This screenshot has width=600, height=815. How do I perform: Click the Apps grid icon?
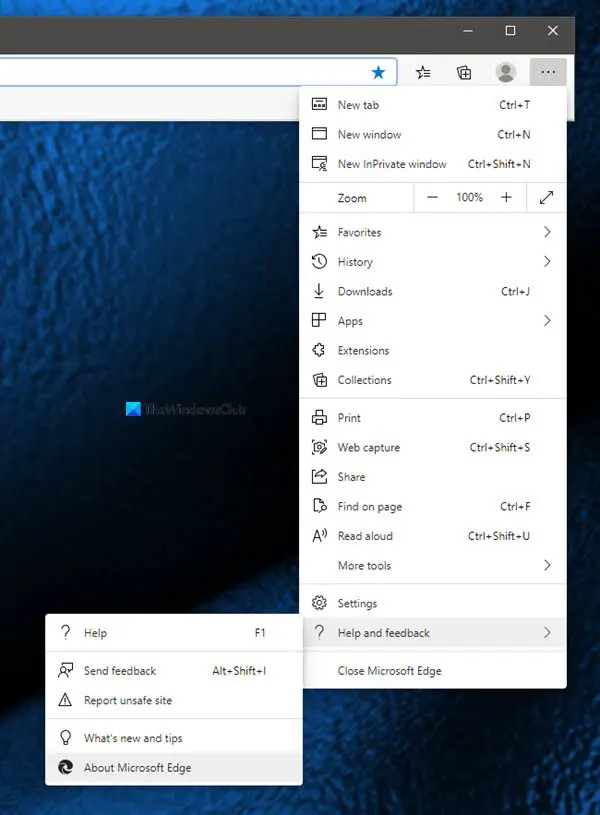319,320
